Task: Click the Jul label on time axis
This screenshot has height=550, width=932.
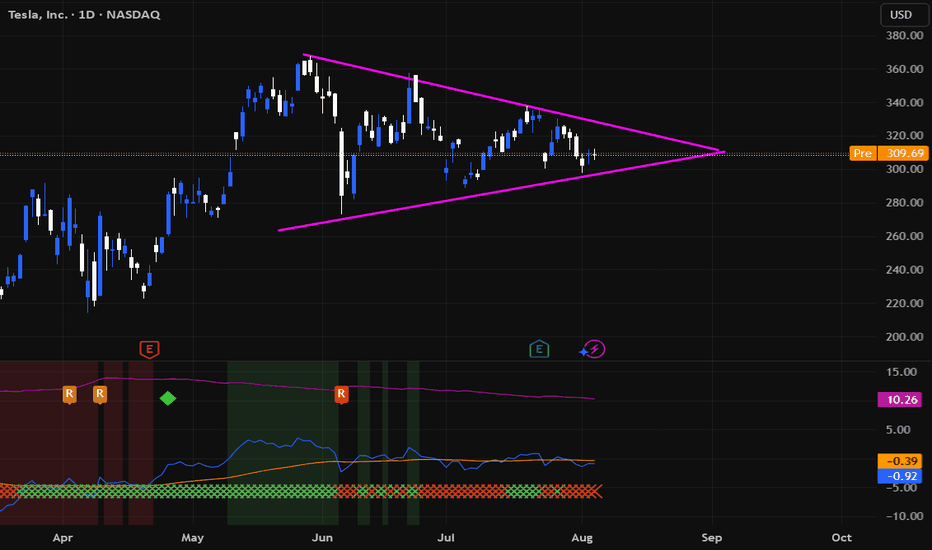Action: click(x=446, y=538)
